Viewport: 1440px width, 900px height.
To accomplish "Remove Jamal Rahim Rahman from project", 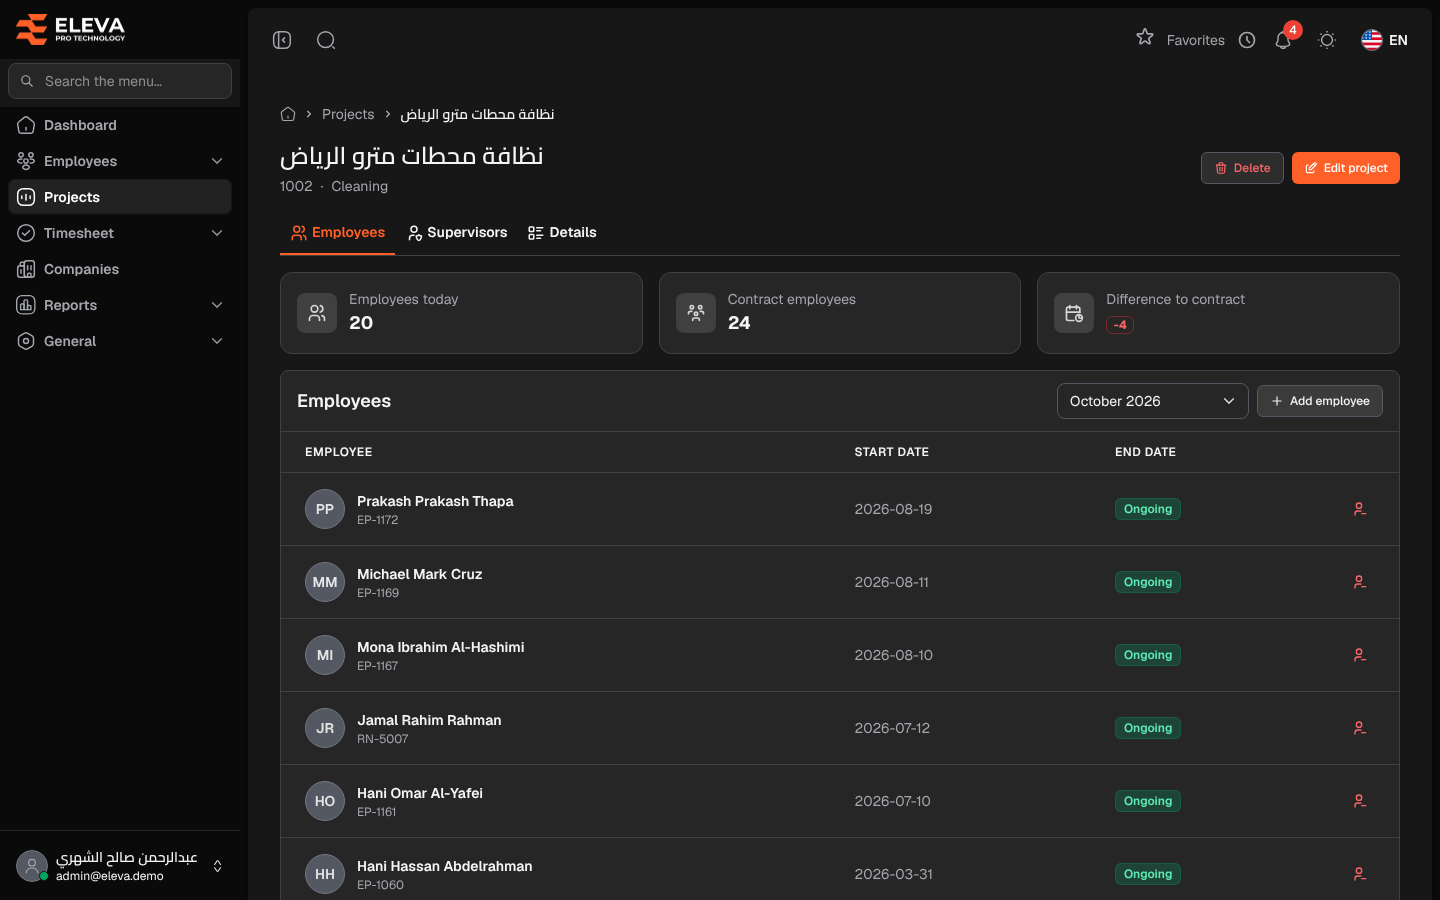I will (1360, 728).
